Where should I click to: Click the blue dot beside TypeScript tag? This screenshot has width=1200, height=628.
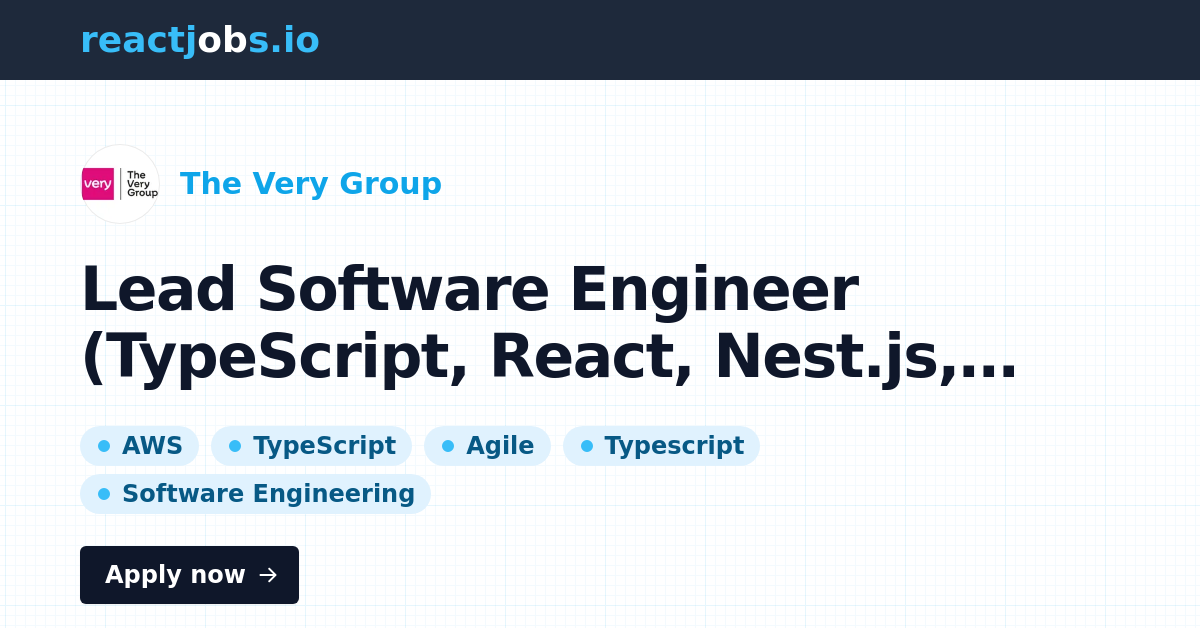point(235,446)
